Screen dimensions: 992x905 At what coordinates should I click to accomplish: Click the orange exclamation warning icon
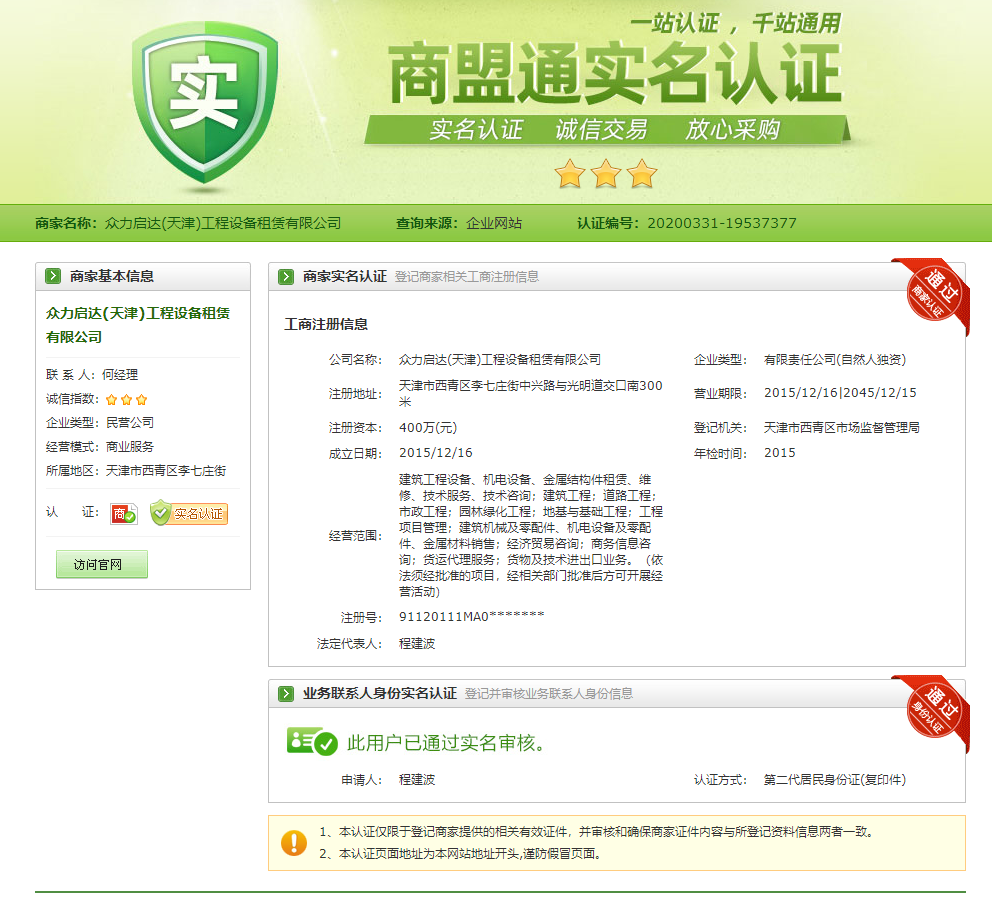(294, 843)
